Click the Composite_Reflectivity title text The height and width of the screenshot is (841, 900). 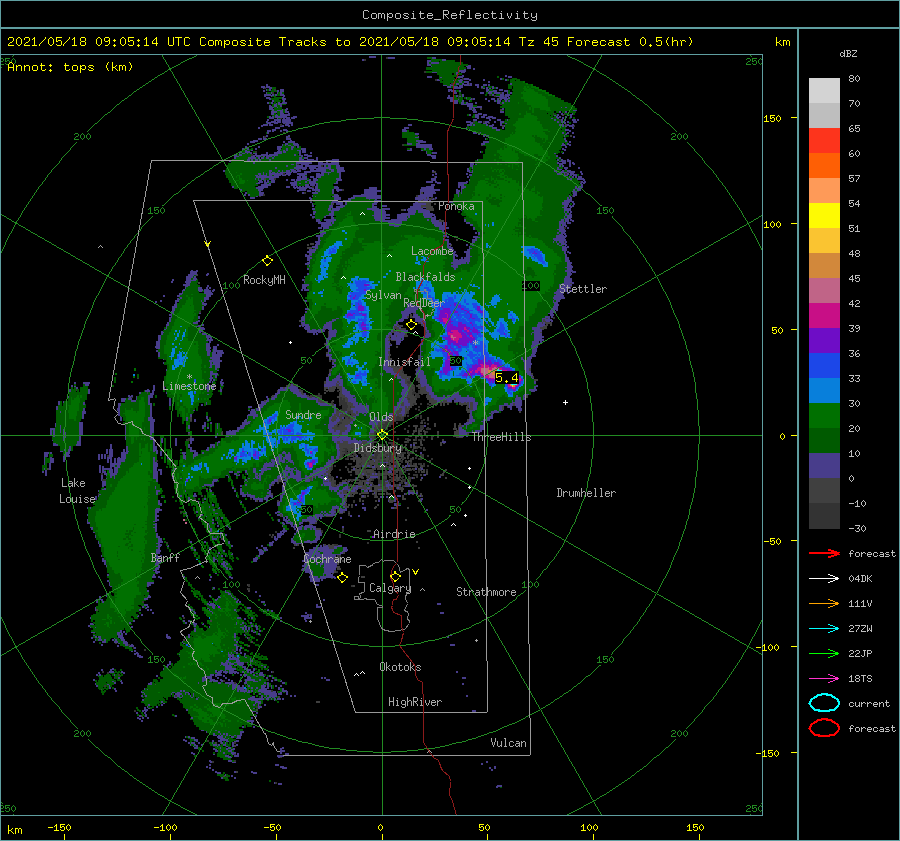pos(449,15)
